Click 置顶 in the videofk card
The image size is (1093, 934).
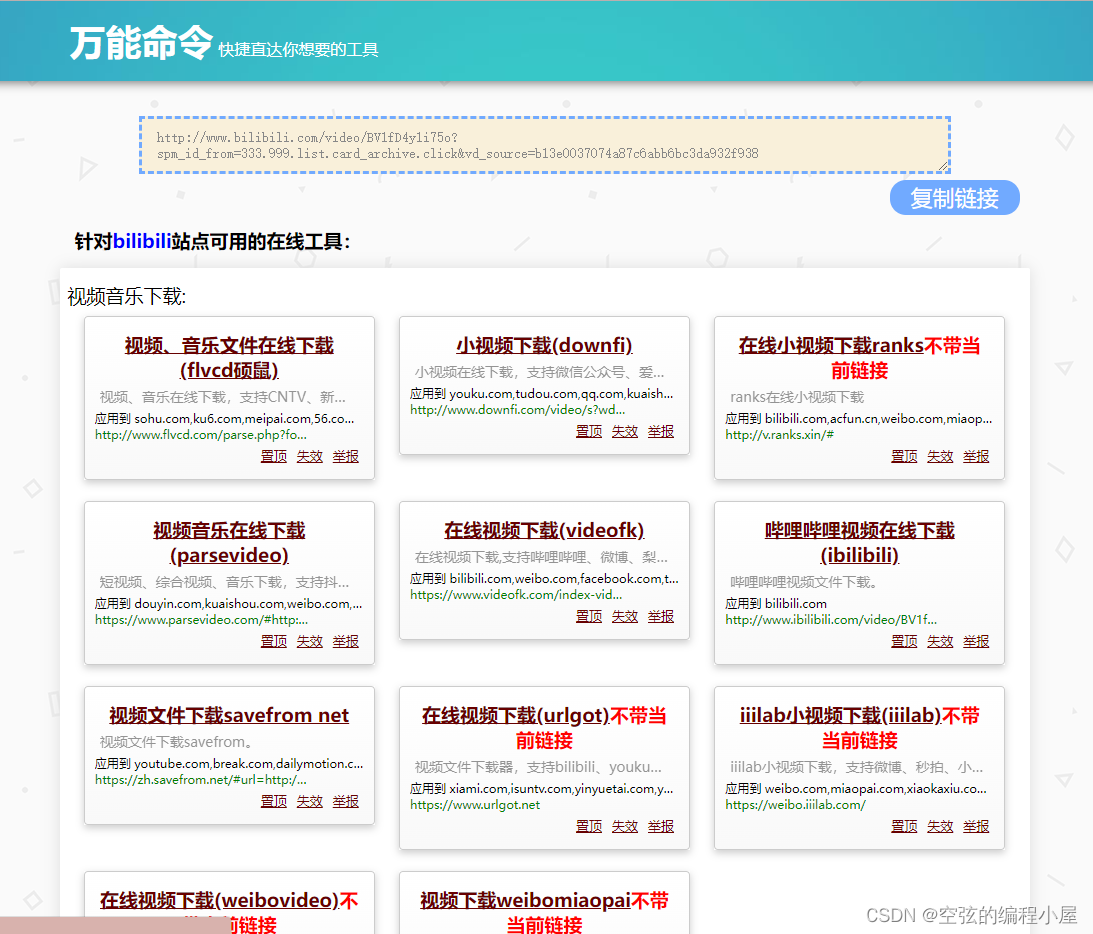[x=589, y=616]
